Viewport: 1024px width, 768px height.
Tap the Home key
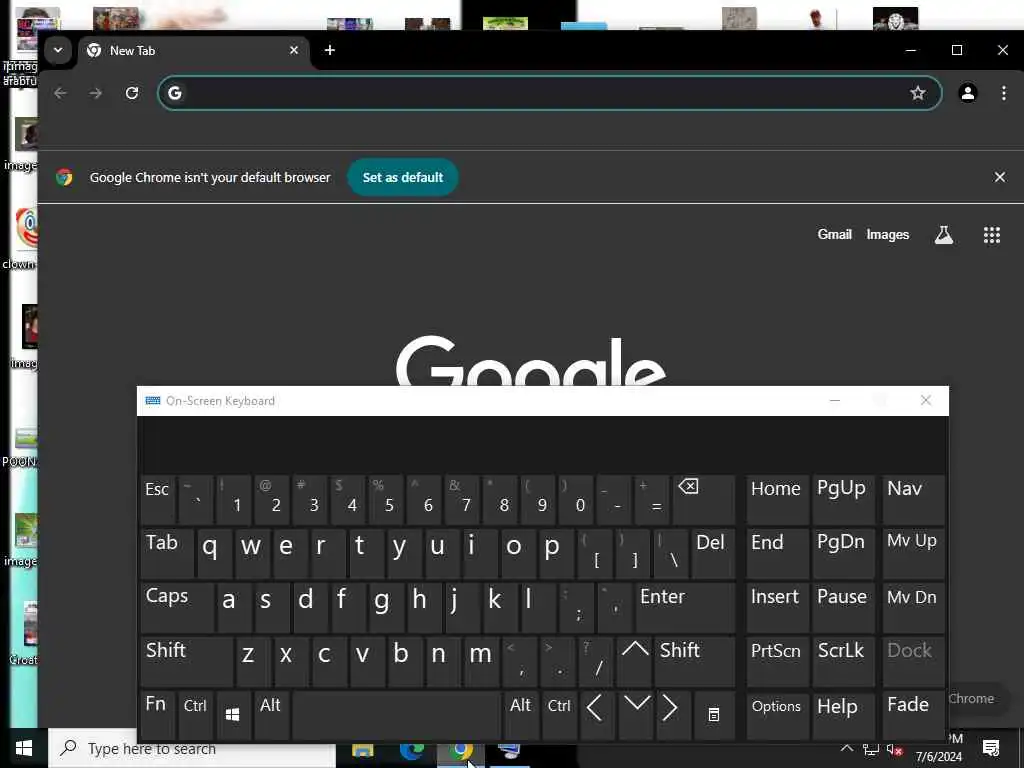[776, 500]
